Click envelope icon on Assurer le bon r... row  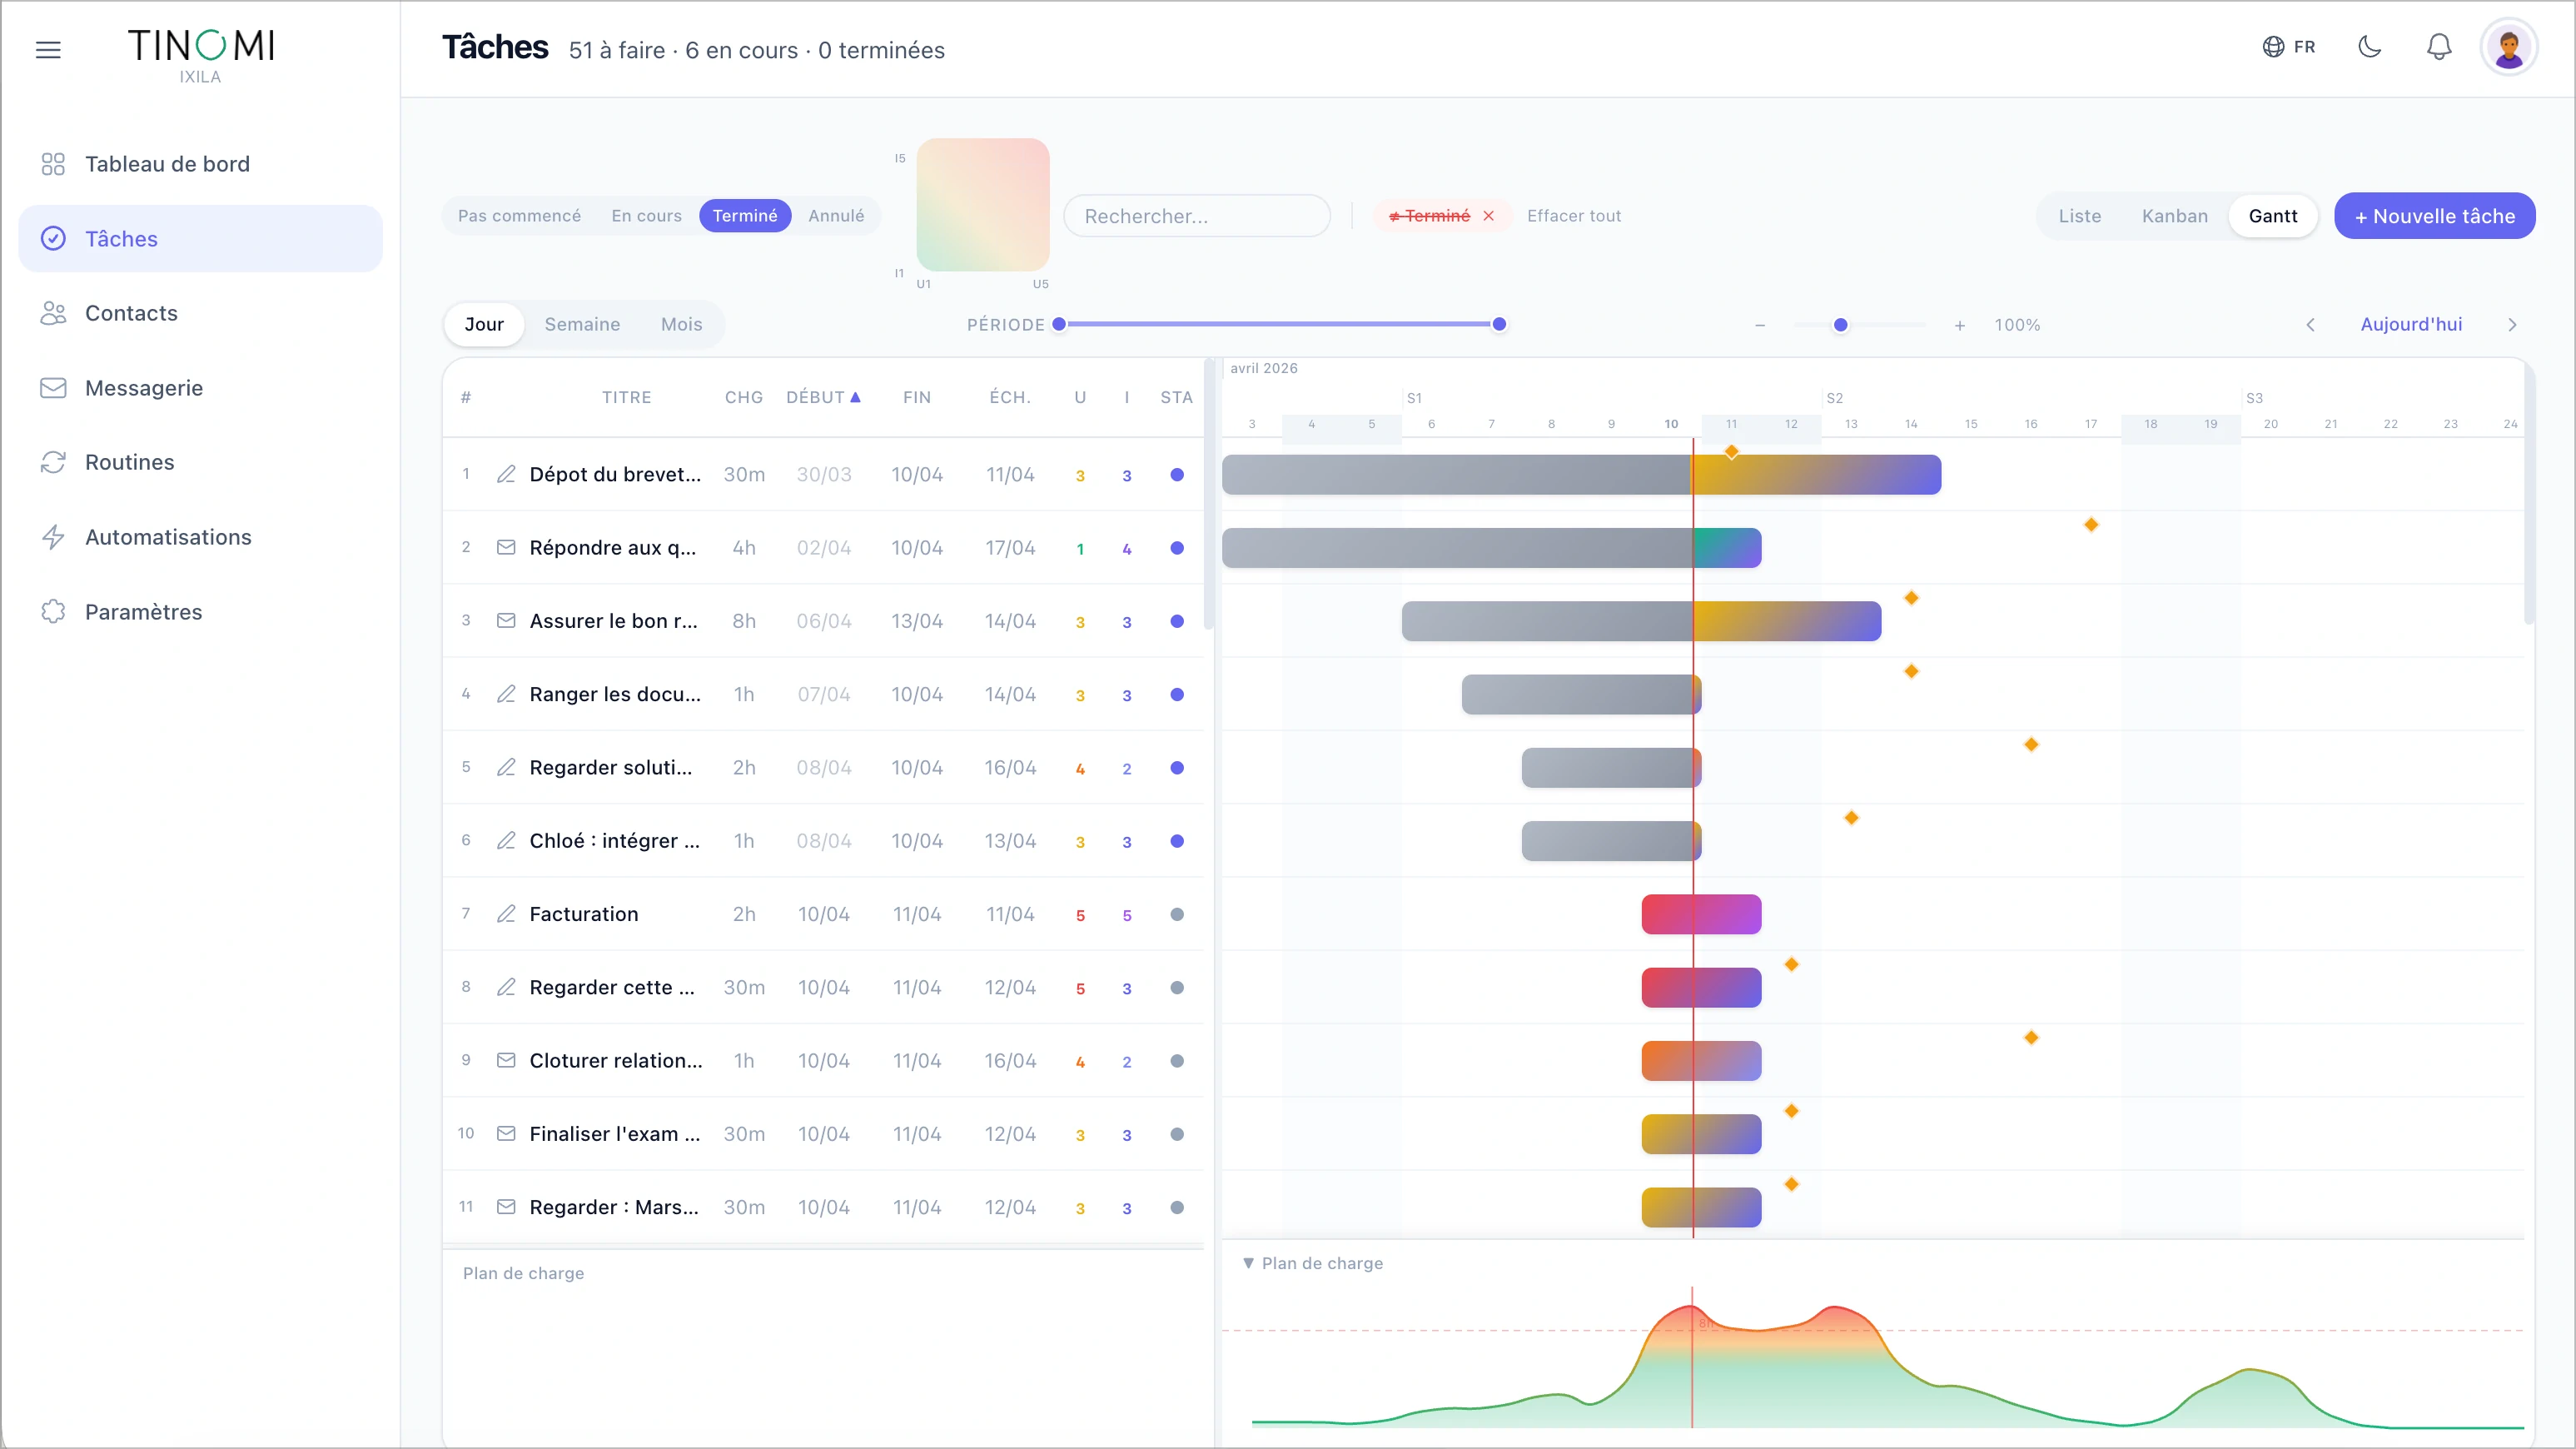click(x=506, y=621)
